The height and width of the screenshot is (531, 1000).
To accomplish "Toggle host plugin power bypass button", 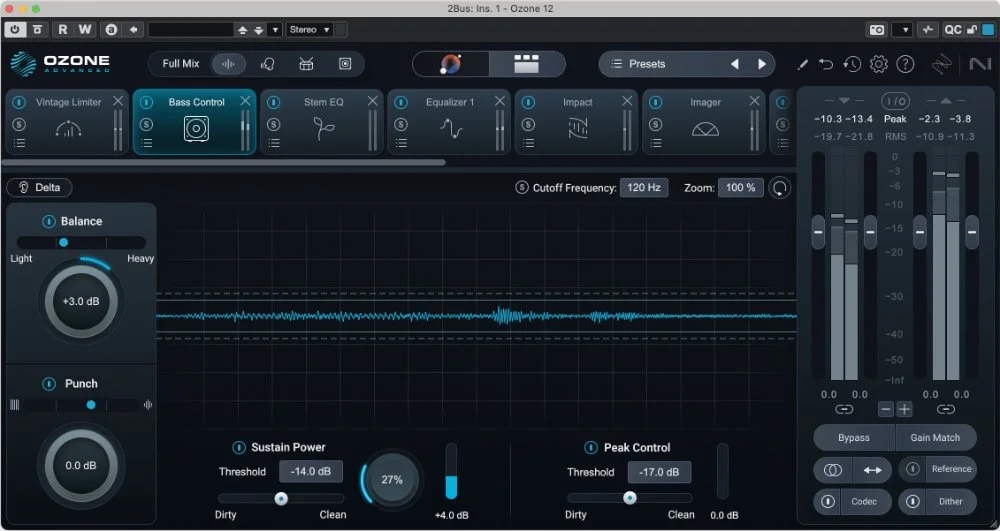I will click(x=15, y=29).
